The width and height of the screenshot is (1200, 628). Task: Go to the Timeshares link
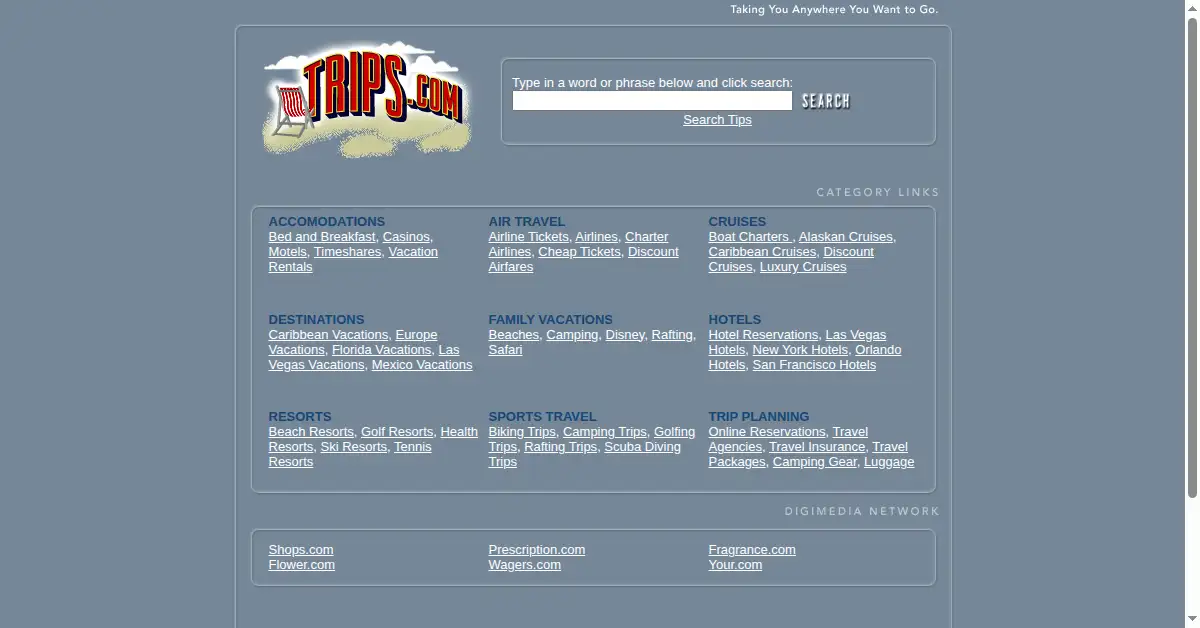pos(347,252)
